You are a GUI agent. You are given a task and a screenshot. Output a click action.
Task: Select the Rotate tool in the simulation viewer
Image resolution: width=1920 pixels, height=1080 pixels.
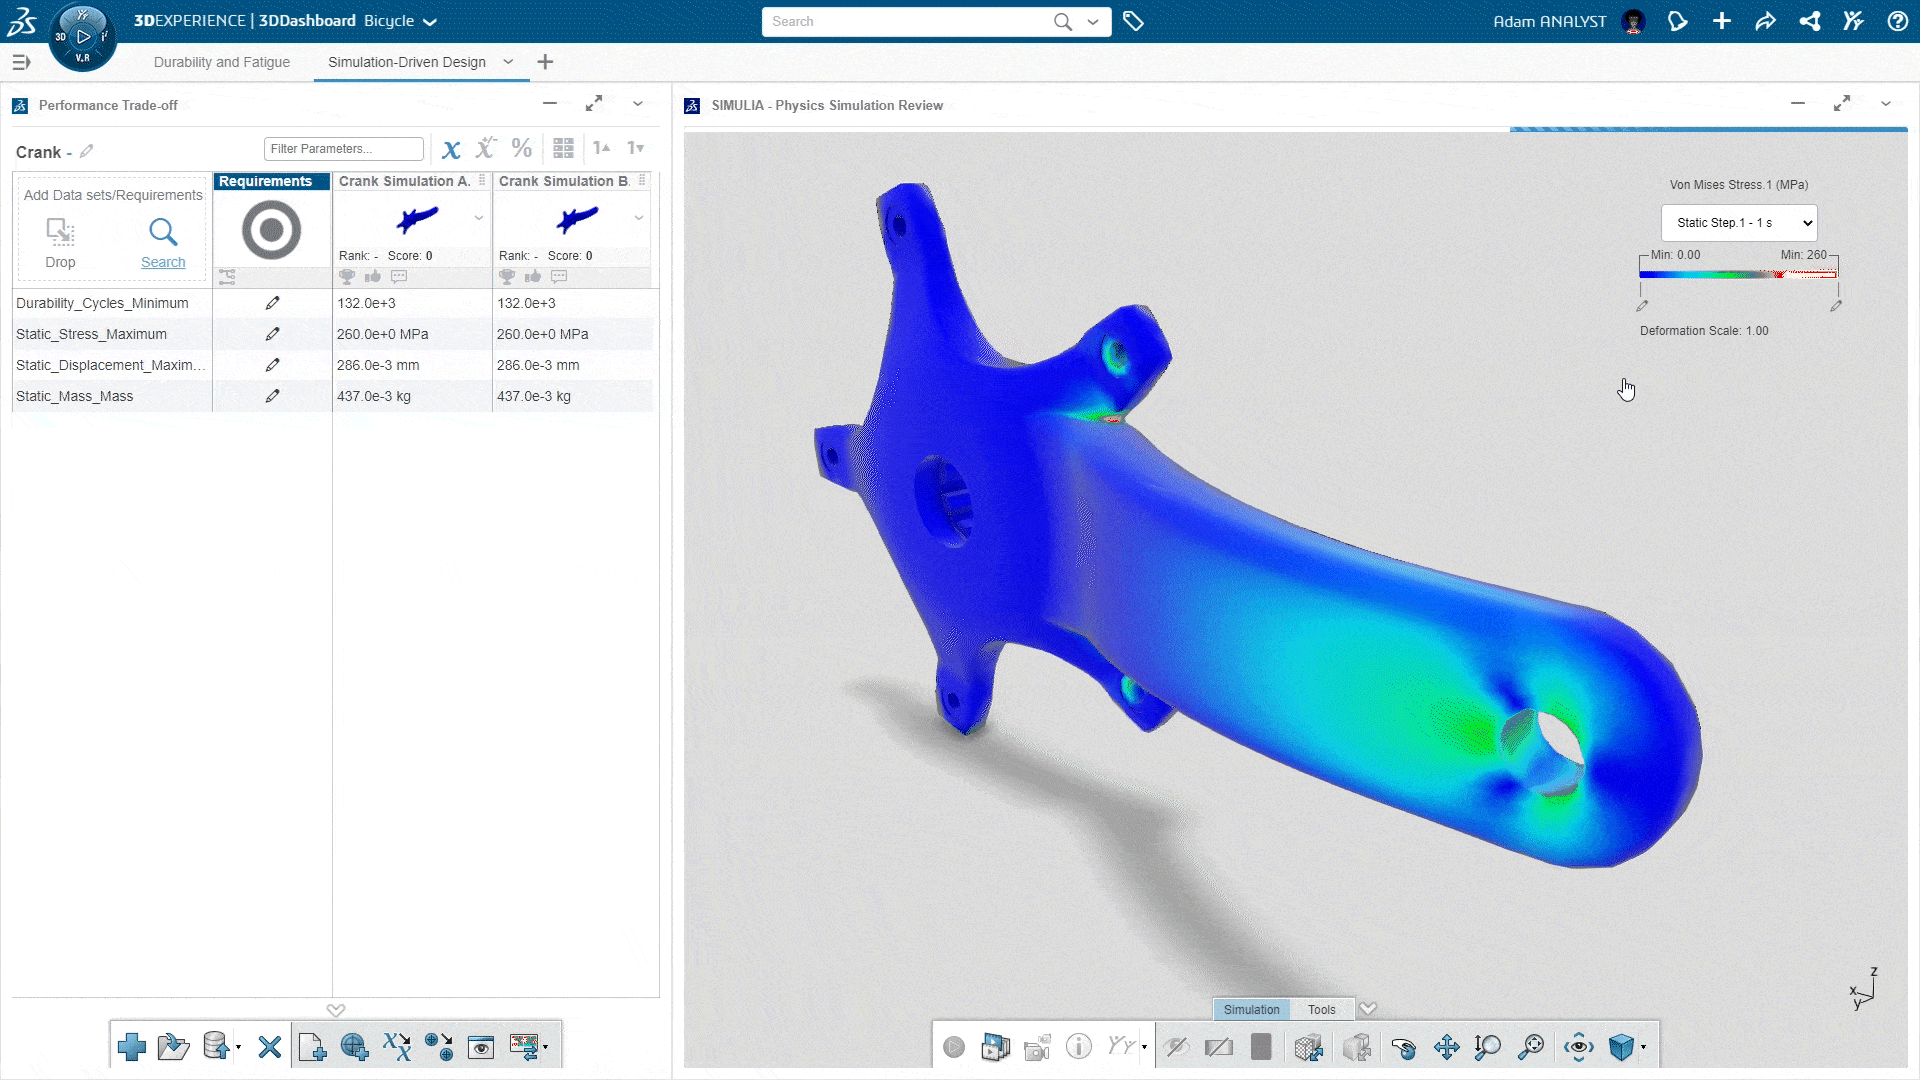coord(1405,1047)
